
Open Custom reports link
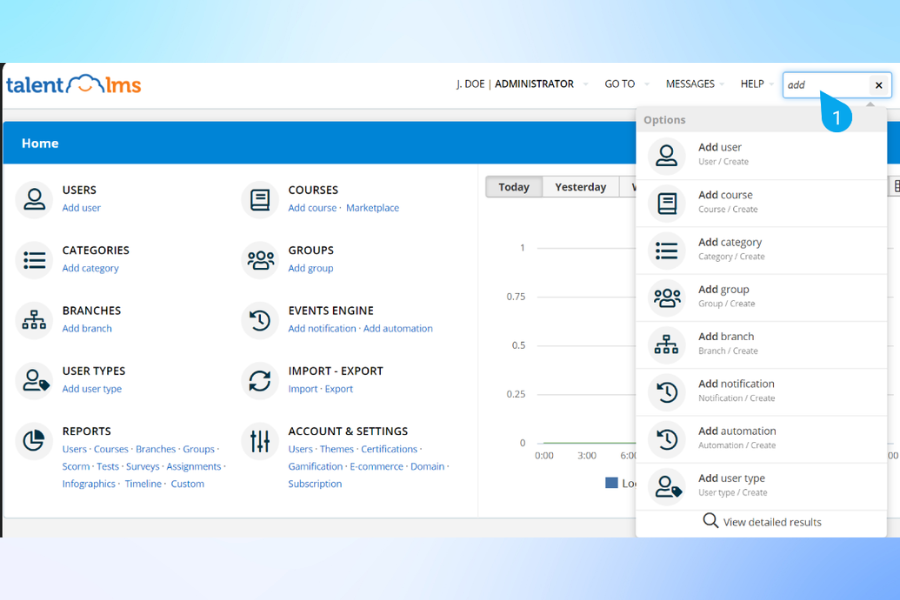(x=187, y=483)
